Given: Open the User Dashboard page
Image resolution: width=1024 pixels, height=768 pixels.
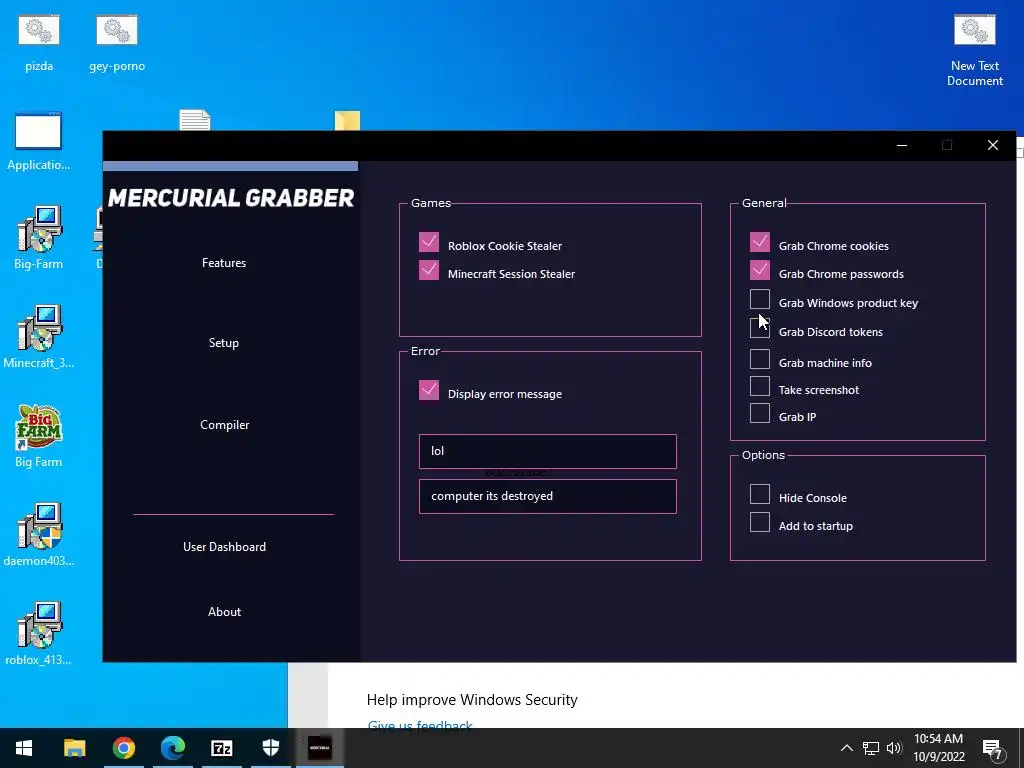Looking at the screenshot, I should coord(224,547).
